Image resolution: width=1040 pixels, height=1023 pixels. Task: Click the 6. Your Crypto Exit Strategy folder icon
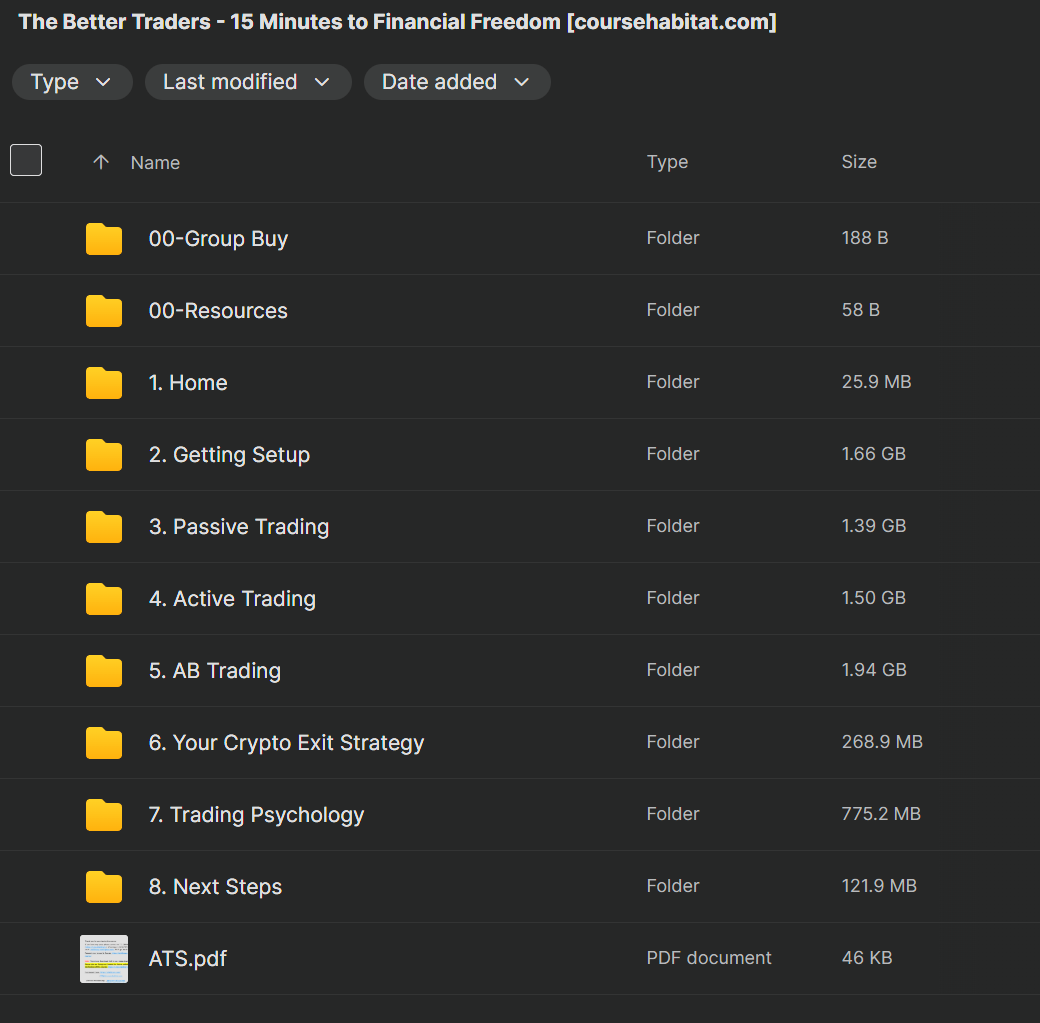(x=104, y=743)
